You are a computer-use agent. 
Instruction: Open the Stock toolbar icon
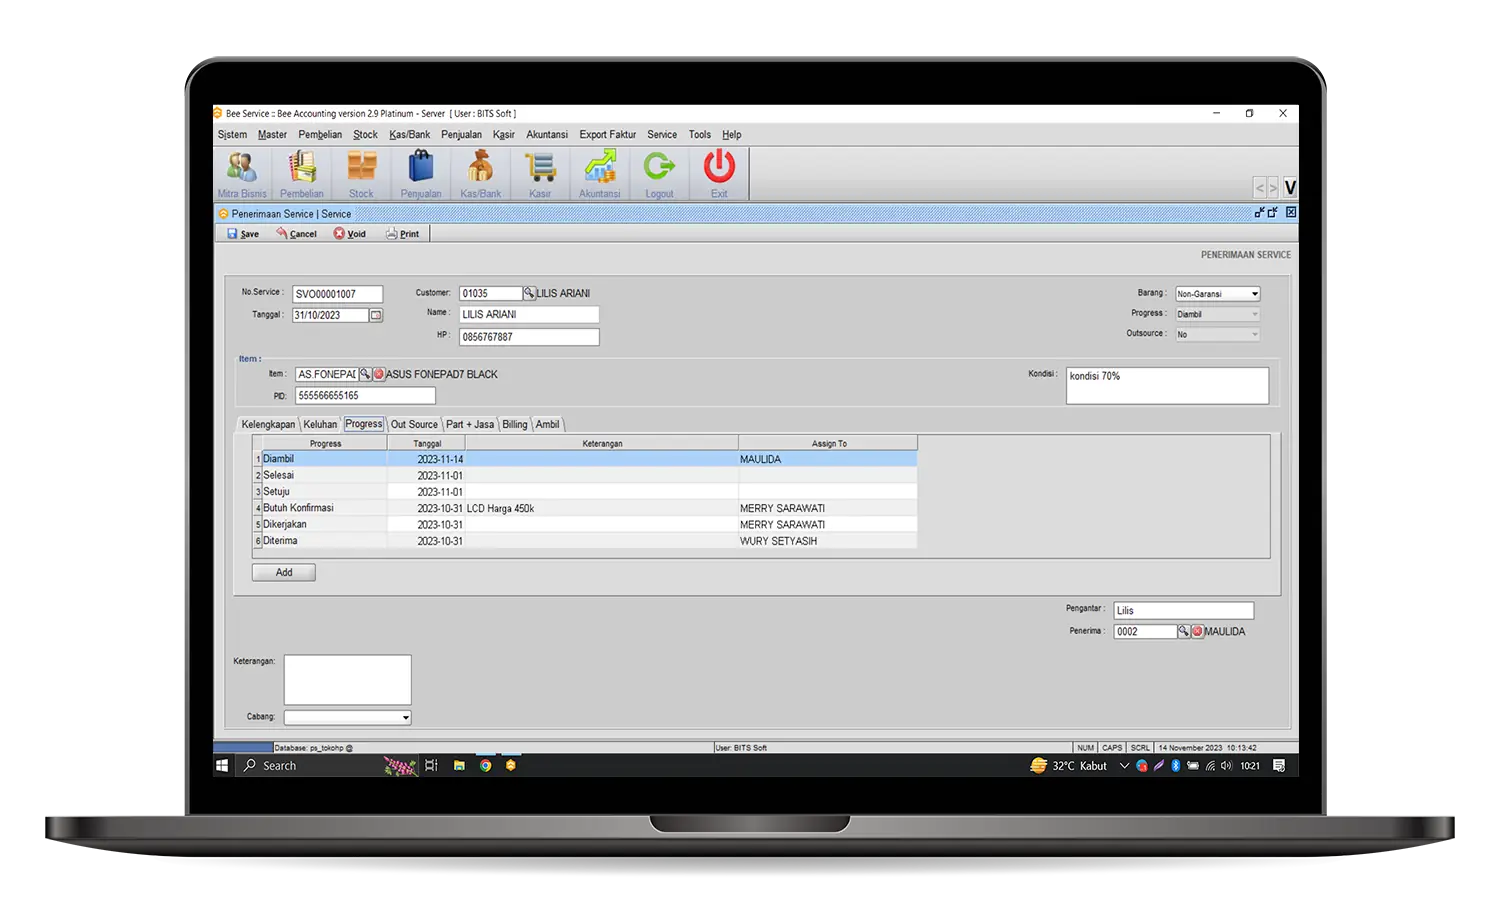(x=361, y=174)
